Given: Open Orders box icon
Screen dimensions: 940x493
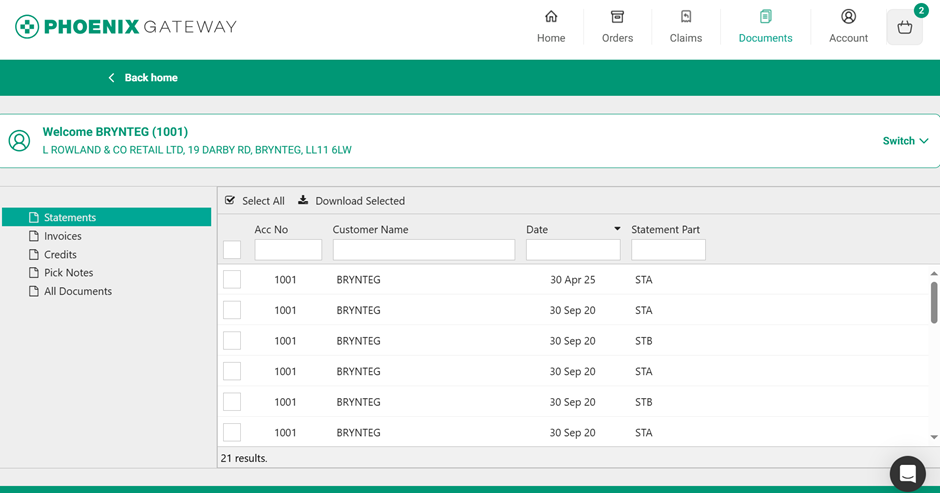Looking at the screenshot, I should [617, 17].
